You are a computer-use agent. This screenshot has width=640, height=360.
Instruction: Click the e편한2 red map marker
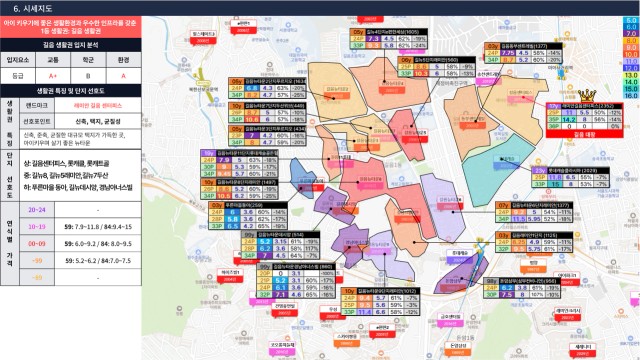(x=382, y=331)
